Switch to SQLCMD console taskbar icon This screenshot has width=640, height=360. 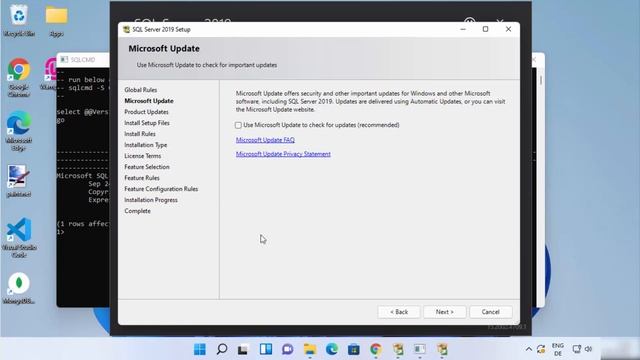click(x=420, y=349)
